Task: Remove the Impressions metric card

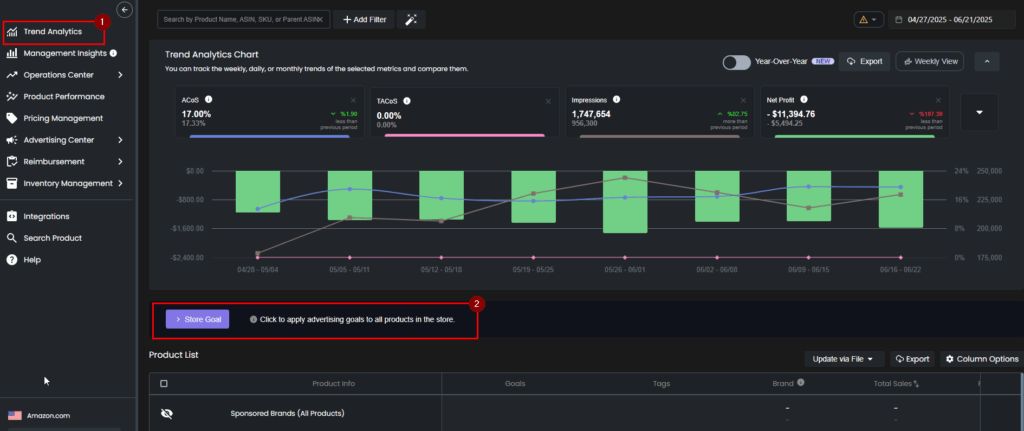Action: [x=743, y=101]
